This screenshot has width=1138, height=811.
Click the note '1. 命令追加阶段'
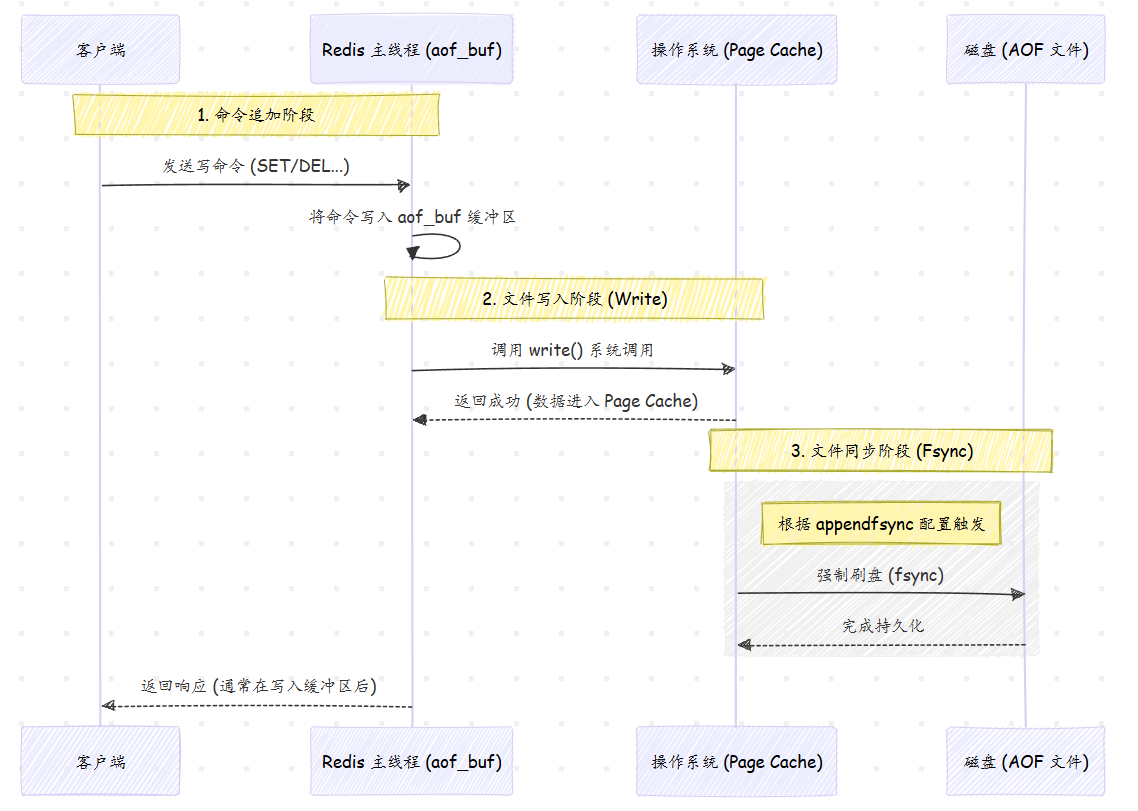(256, 114)
